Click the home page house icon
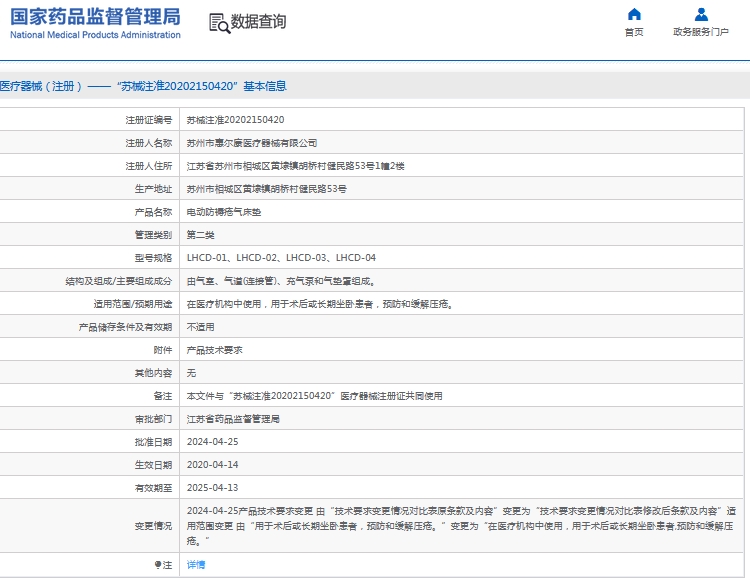750x582 pixels. [x=634, y=14]
